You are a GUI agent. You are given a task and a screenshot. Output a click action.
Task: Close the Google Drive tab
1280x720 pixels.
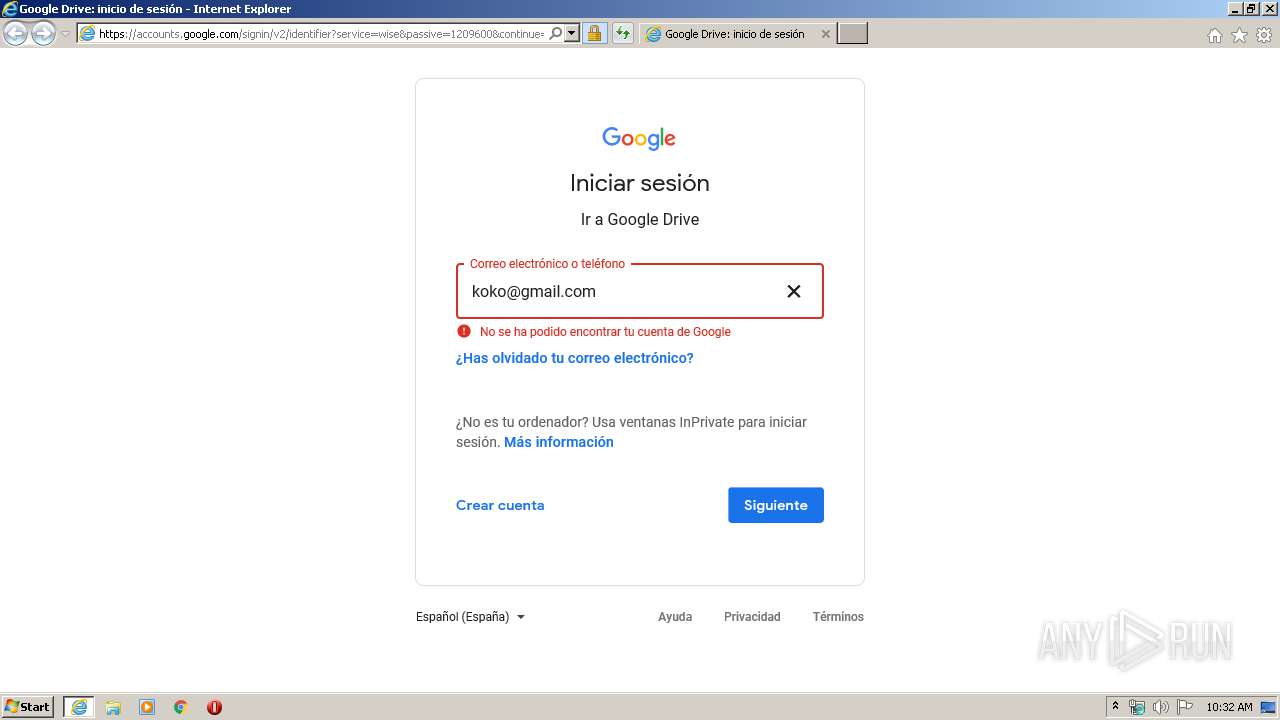825,34
